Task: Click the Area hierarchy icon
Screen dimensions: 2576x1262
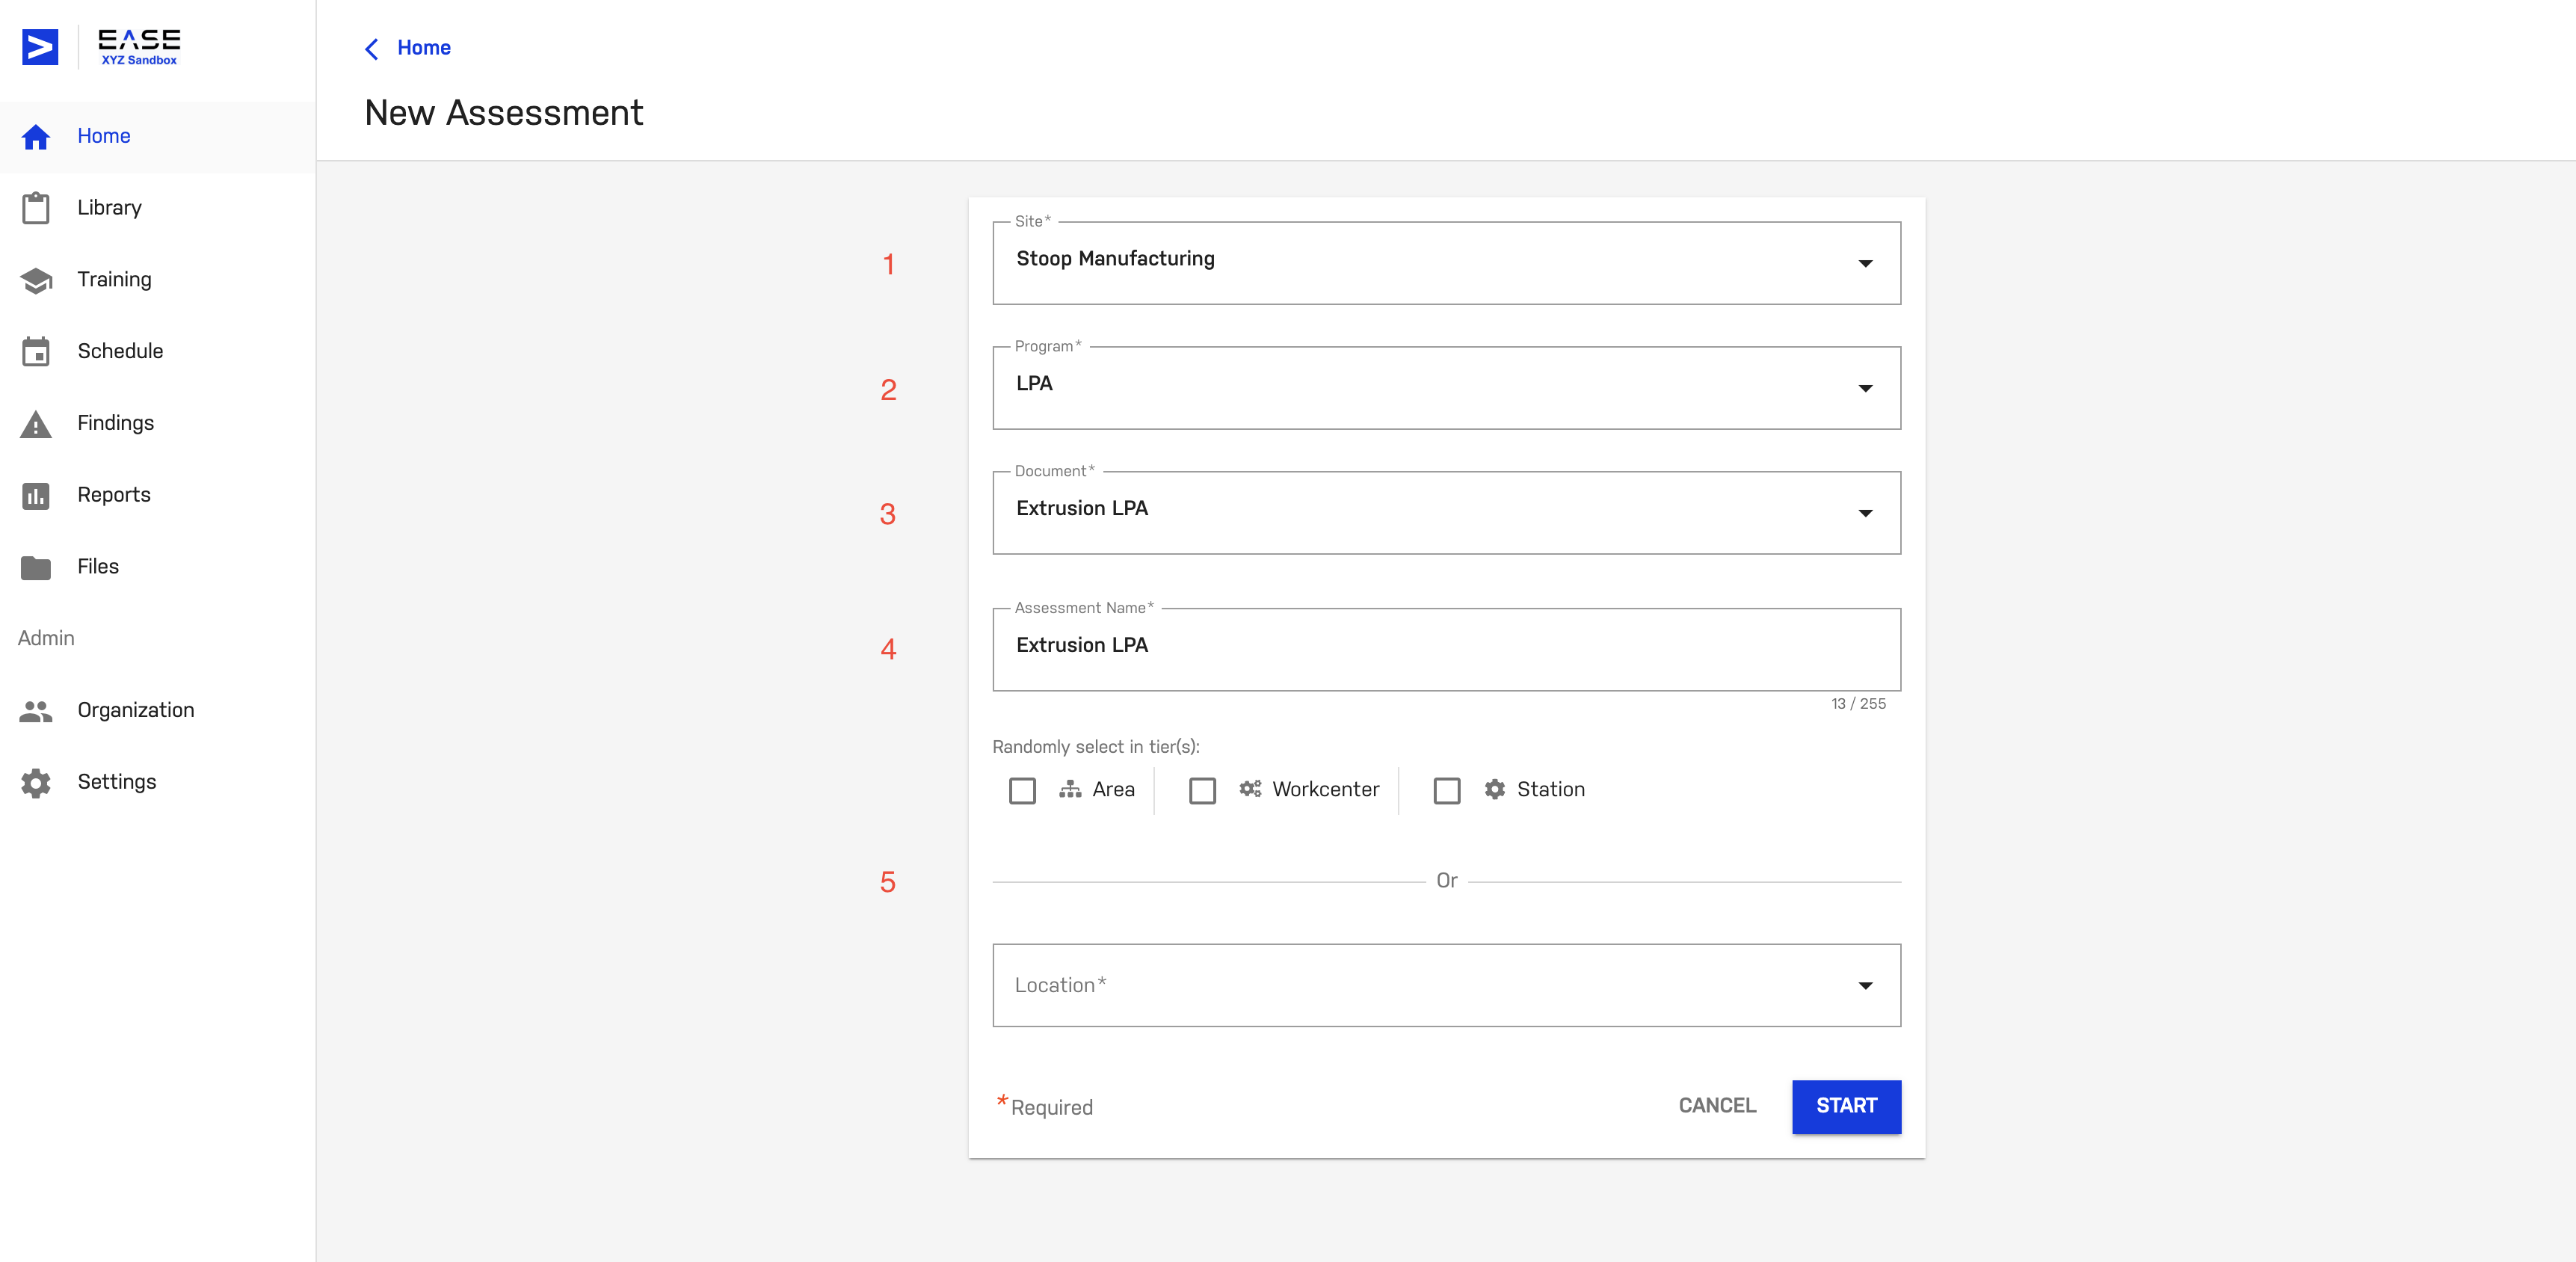Action: point(1070,789)
